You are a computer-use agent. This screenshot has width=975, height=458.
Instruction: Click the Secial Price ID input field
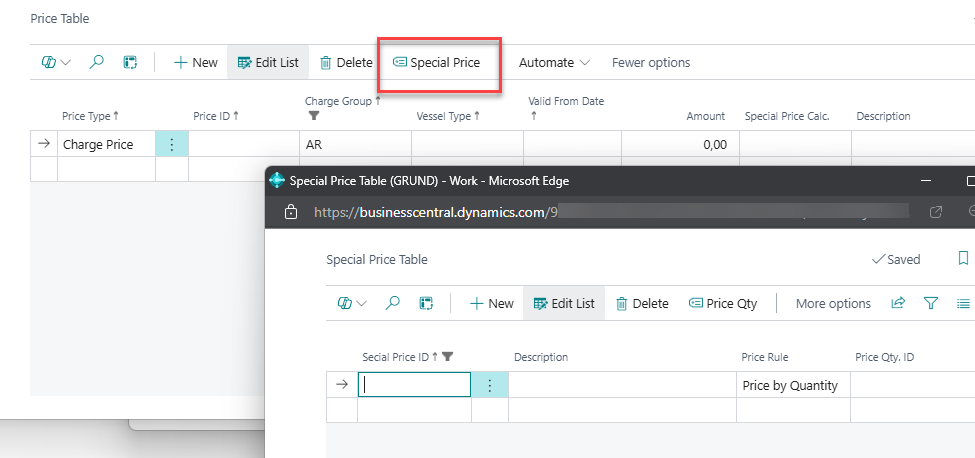pos(414,385)
